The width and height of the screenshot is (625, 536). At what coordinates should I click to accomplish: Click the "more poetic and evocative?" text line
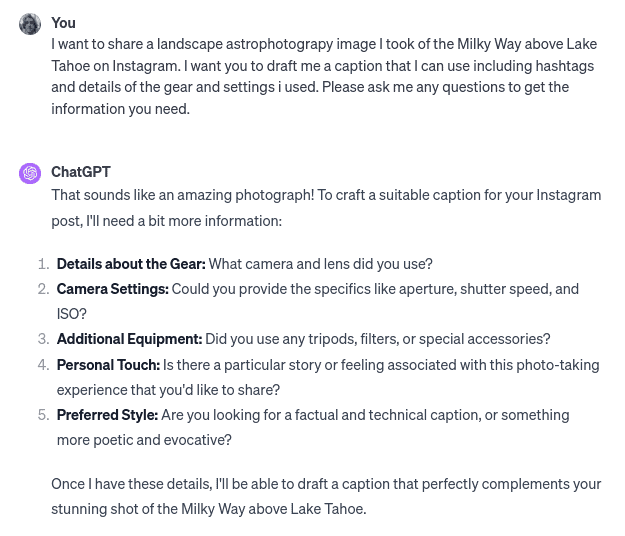tap(144, 440)
